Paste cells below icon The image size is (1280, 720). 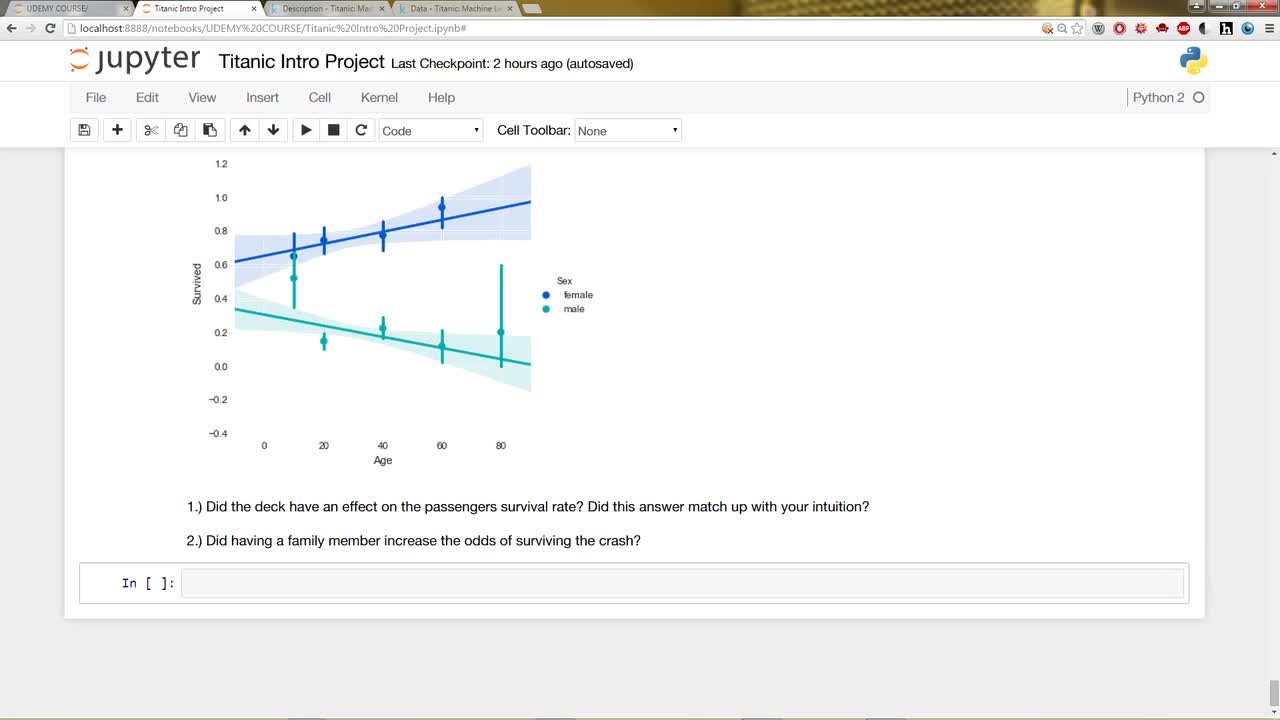click(x=209, y=130)
